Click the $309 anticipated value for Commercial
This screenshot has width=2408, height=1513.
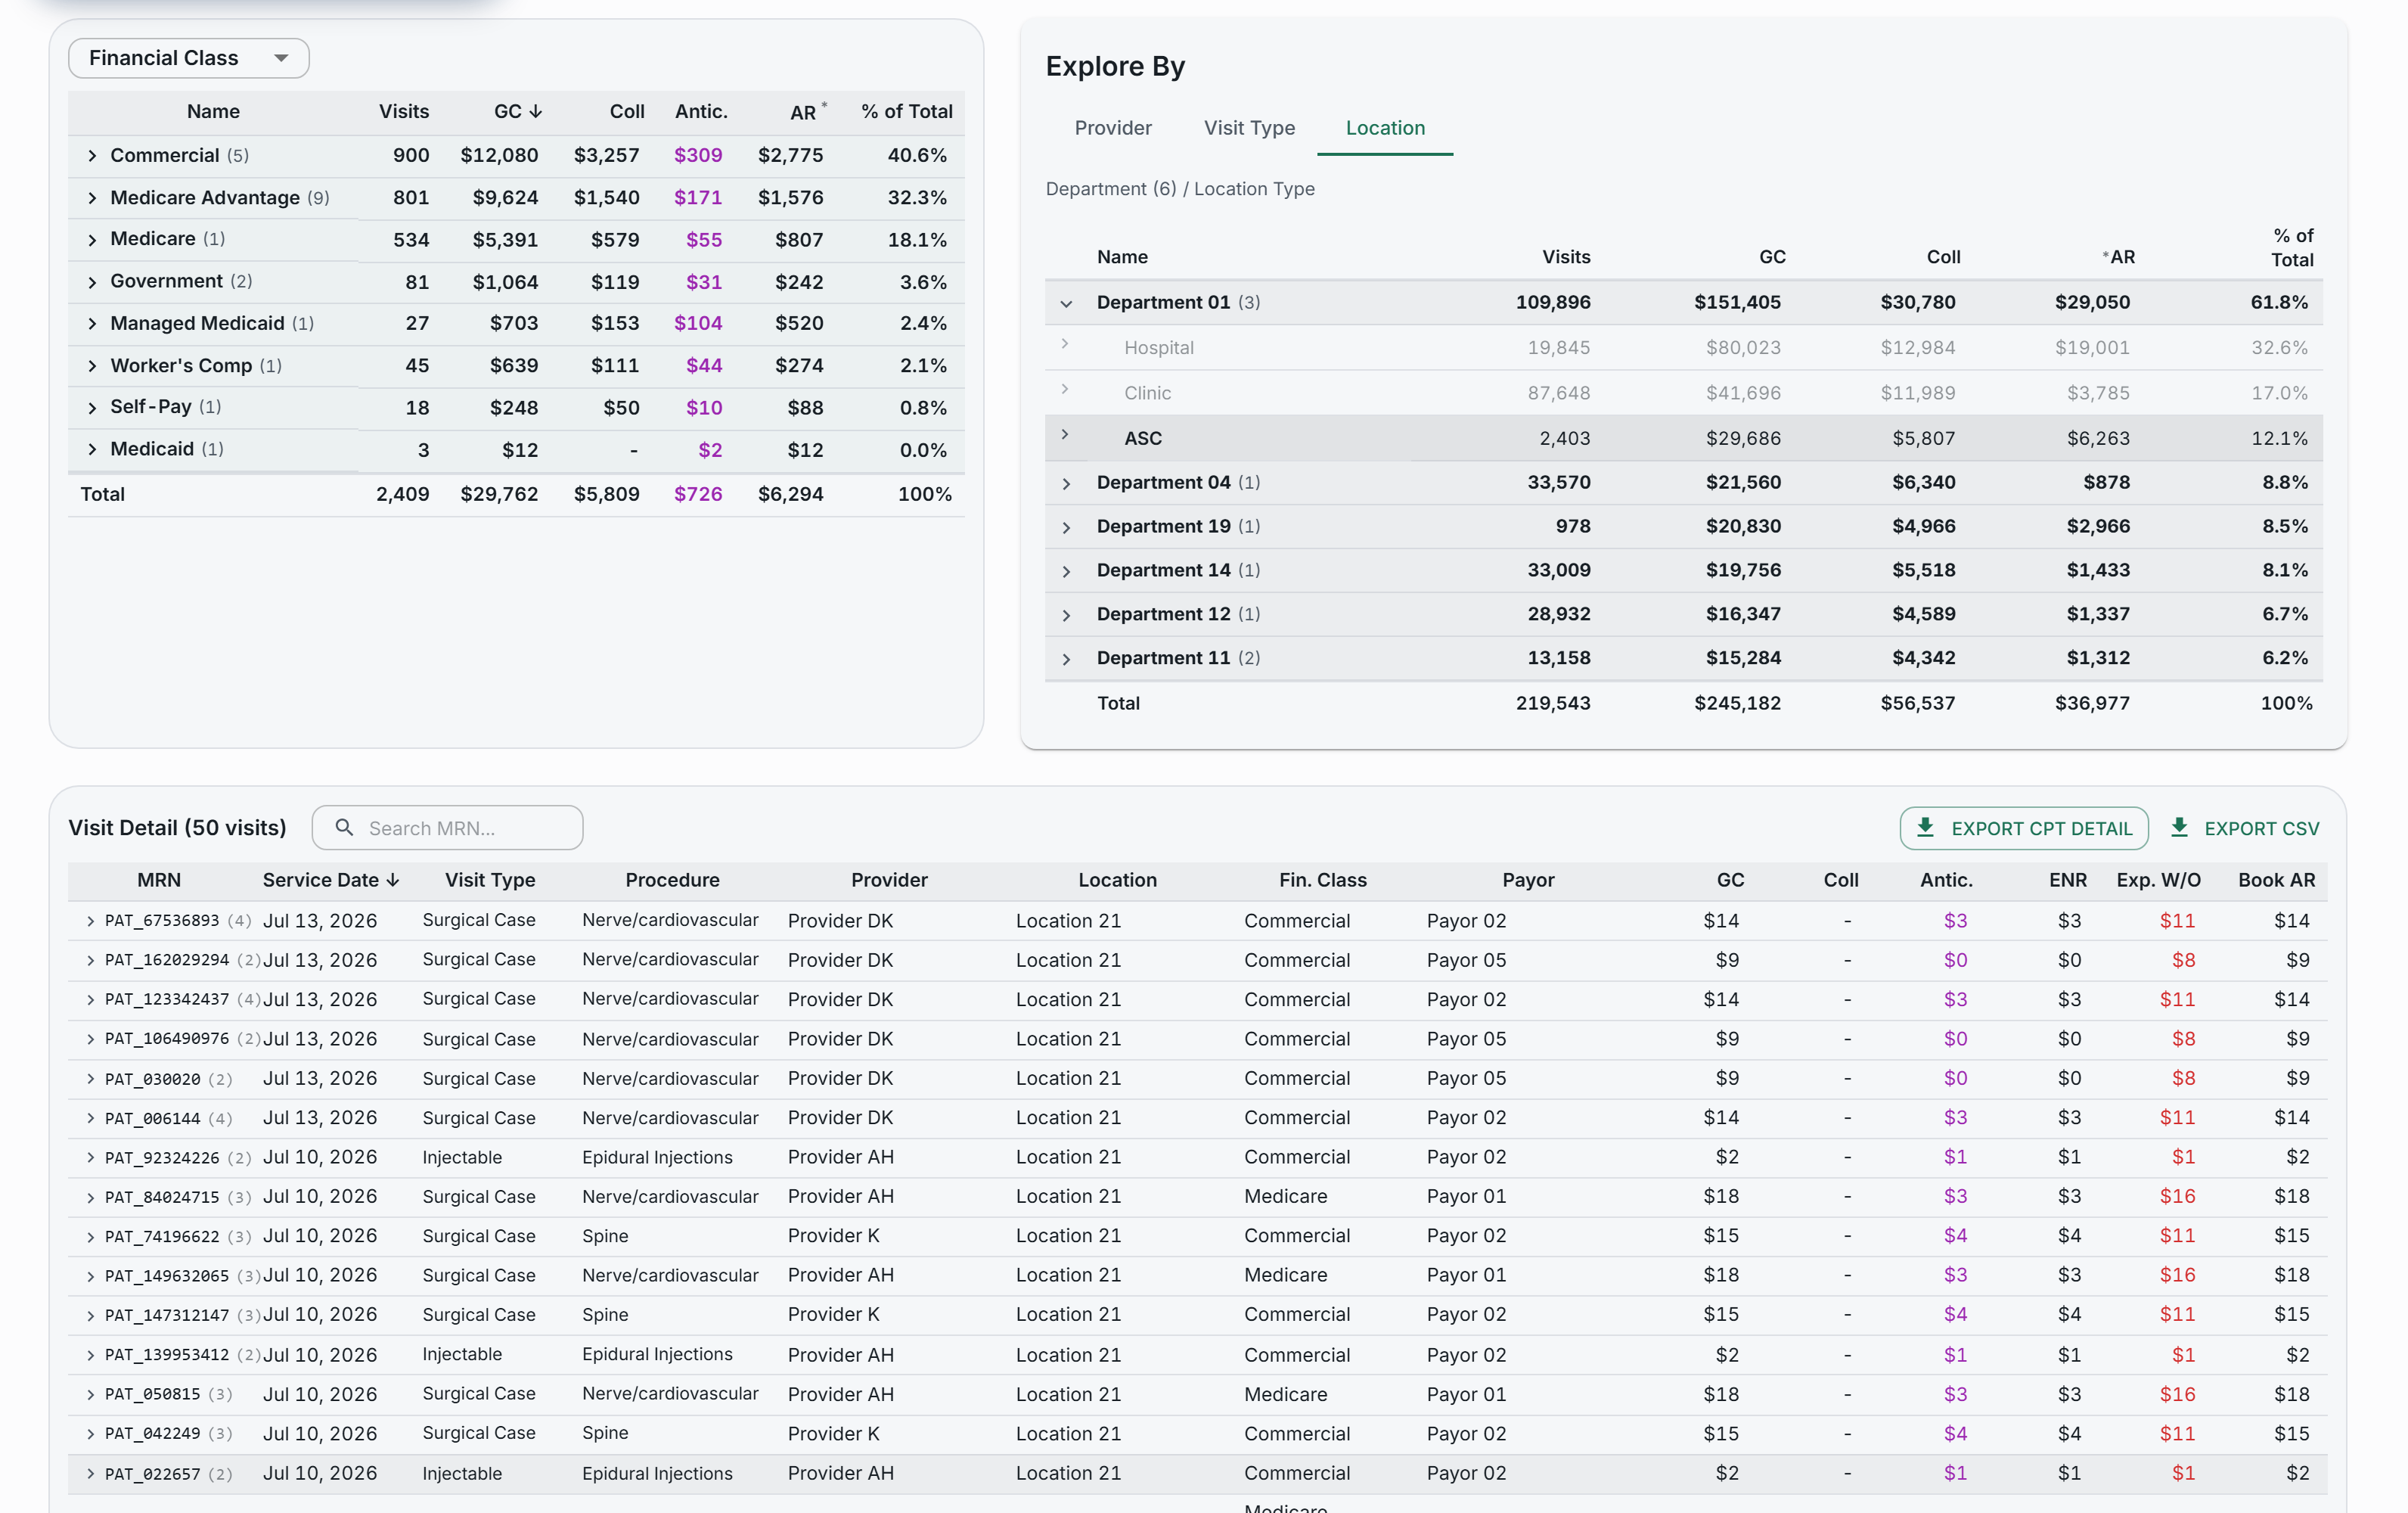(698, 155)
